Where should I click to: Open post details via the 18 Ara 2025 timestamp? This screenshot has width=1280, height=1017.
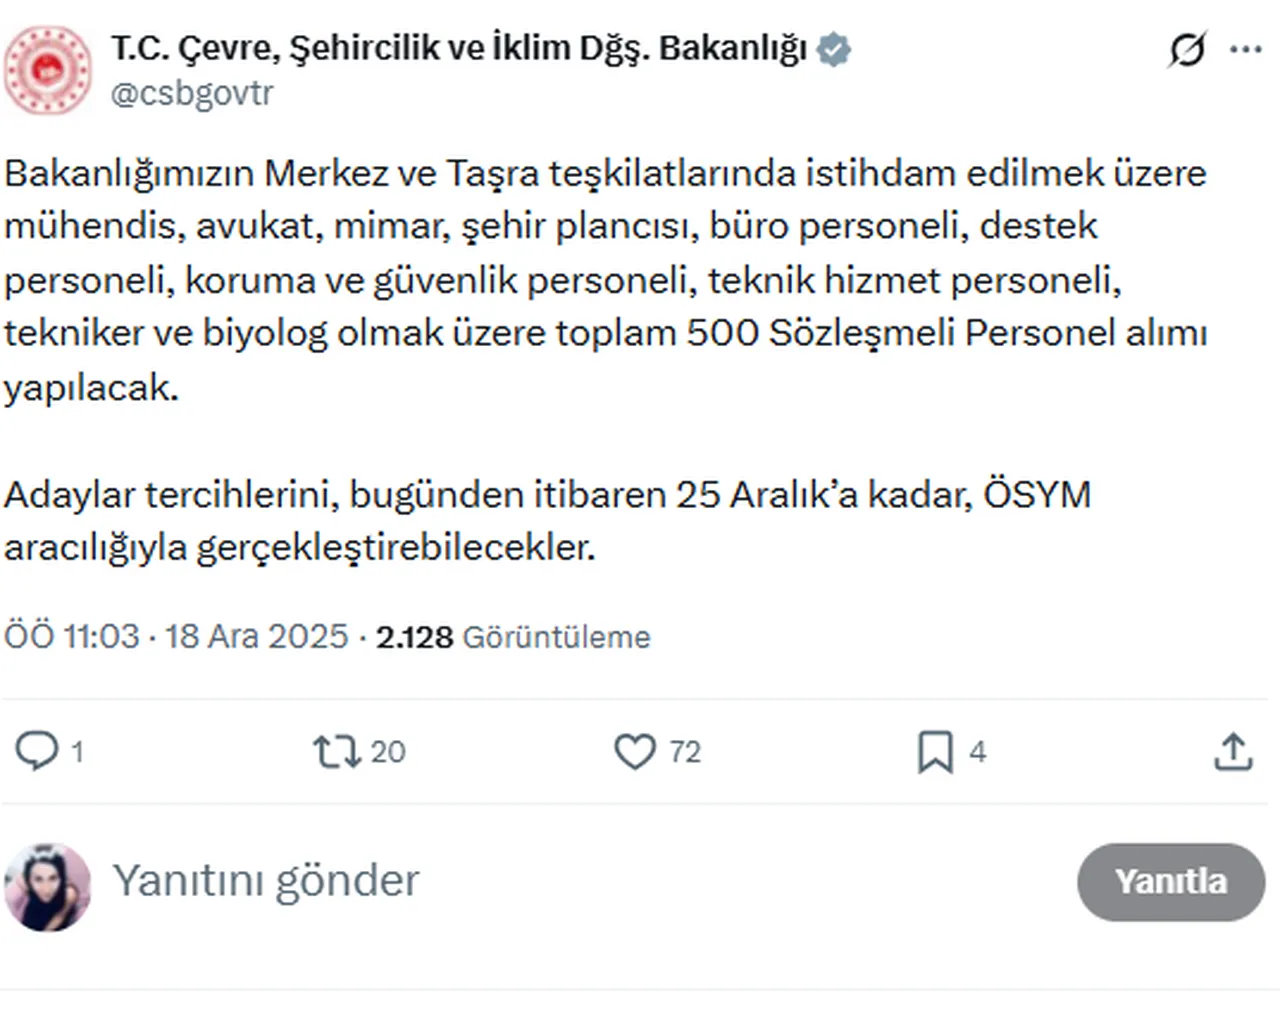pyautogui.click(x=258, y=635)
